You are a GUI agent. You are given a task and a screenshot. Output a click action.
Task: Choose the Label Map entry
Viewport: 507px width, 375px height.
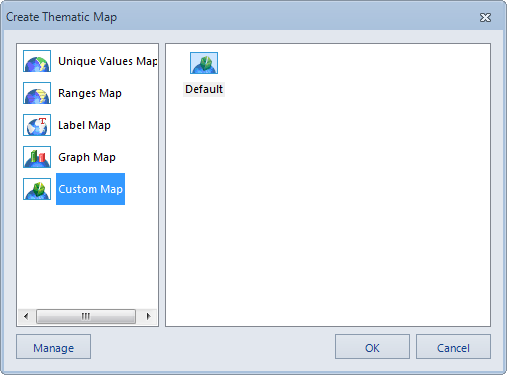tap(84, 125)
